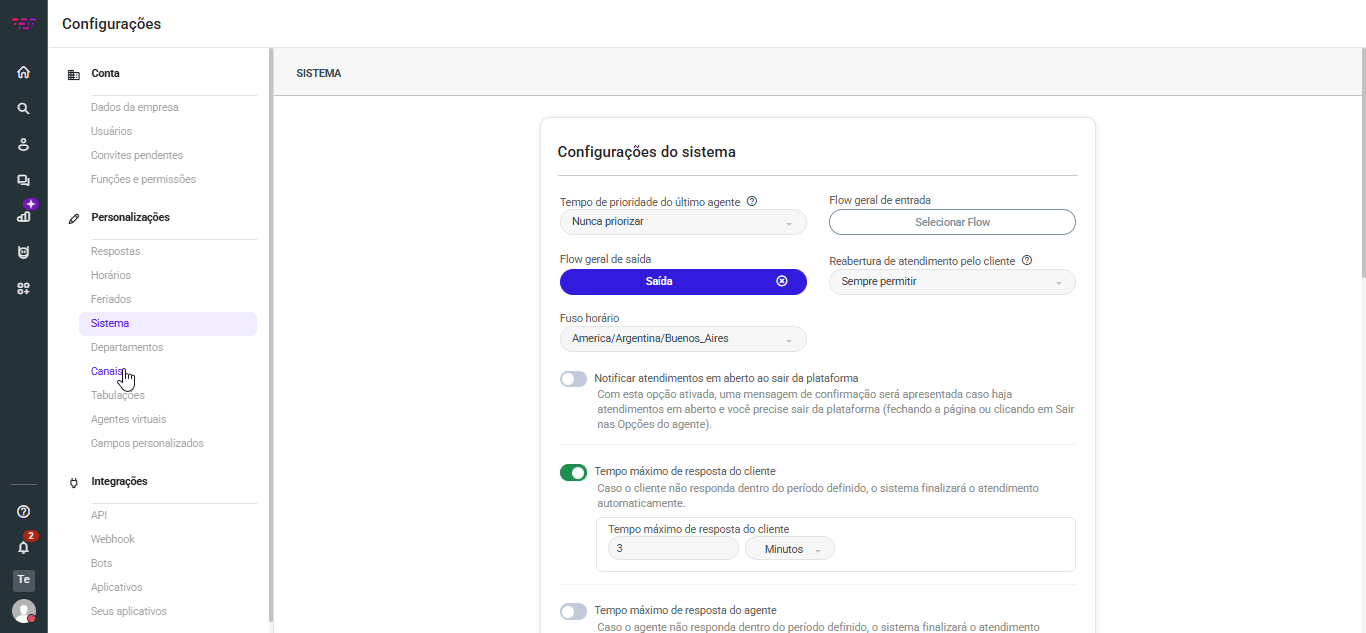Click the Conta section header
Viewport: 1366px width, 633px height.
105,73
